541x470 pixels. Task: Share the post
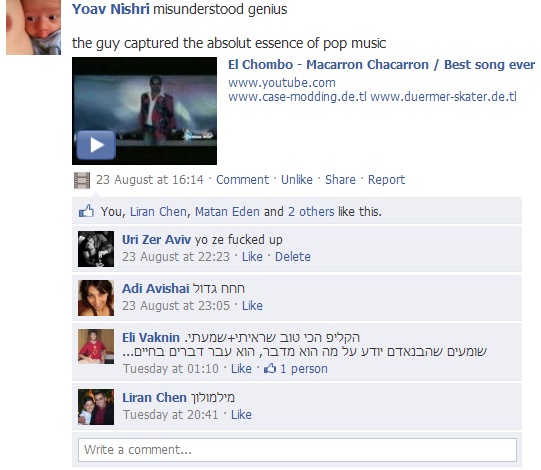[x=340, y=180]
